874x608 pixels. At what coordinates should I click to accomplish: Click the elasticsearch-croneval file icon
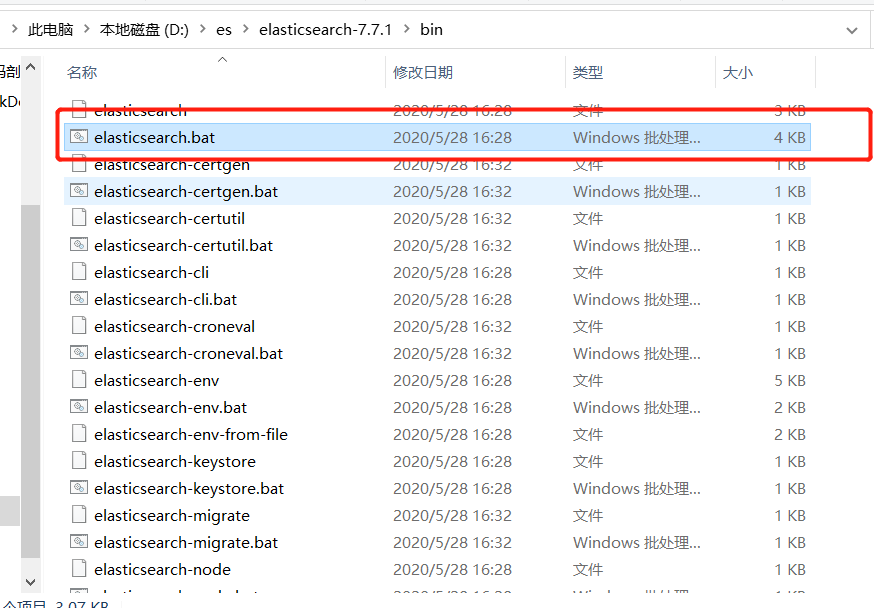(x=79, y=326)
